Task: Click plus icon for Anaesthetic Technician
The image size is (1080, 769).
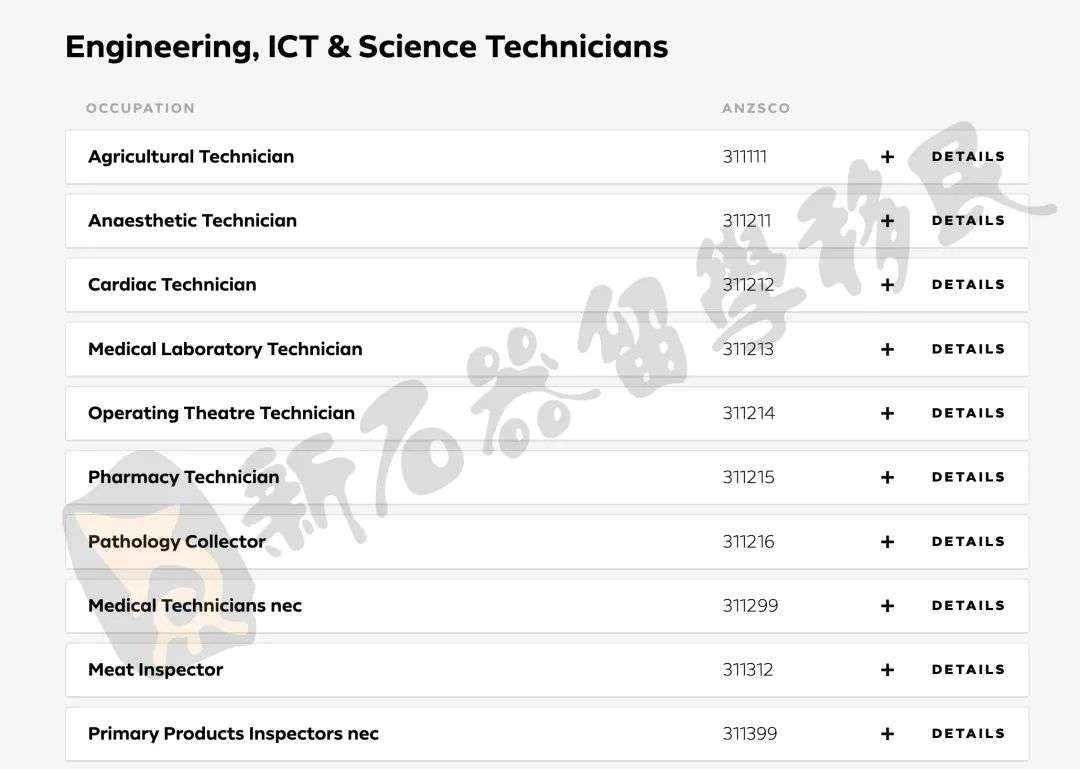Action: [887, 221]
